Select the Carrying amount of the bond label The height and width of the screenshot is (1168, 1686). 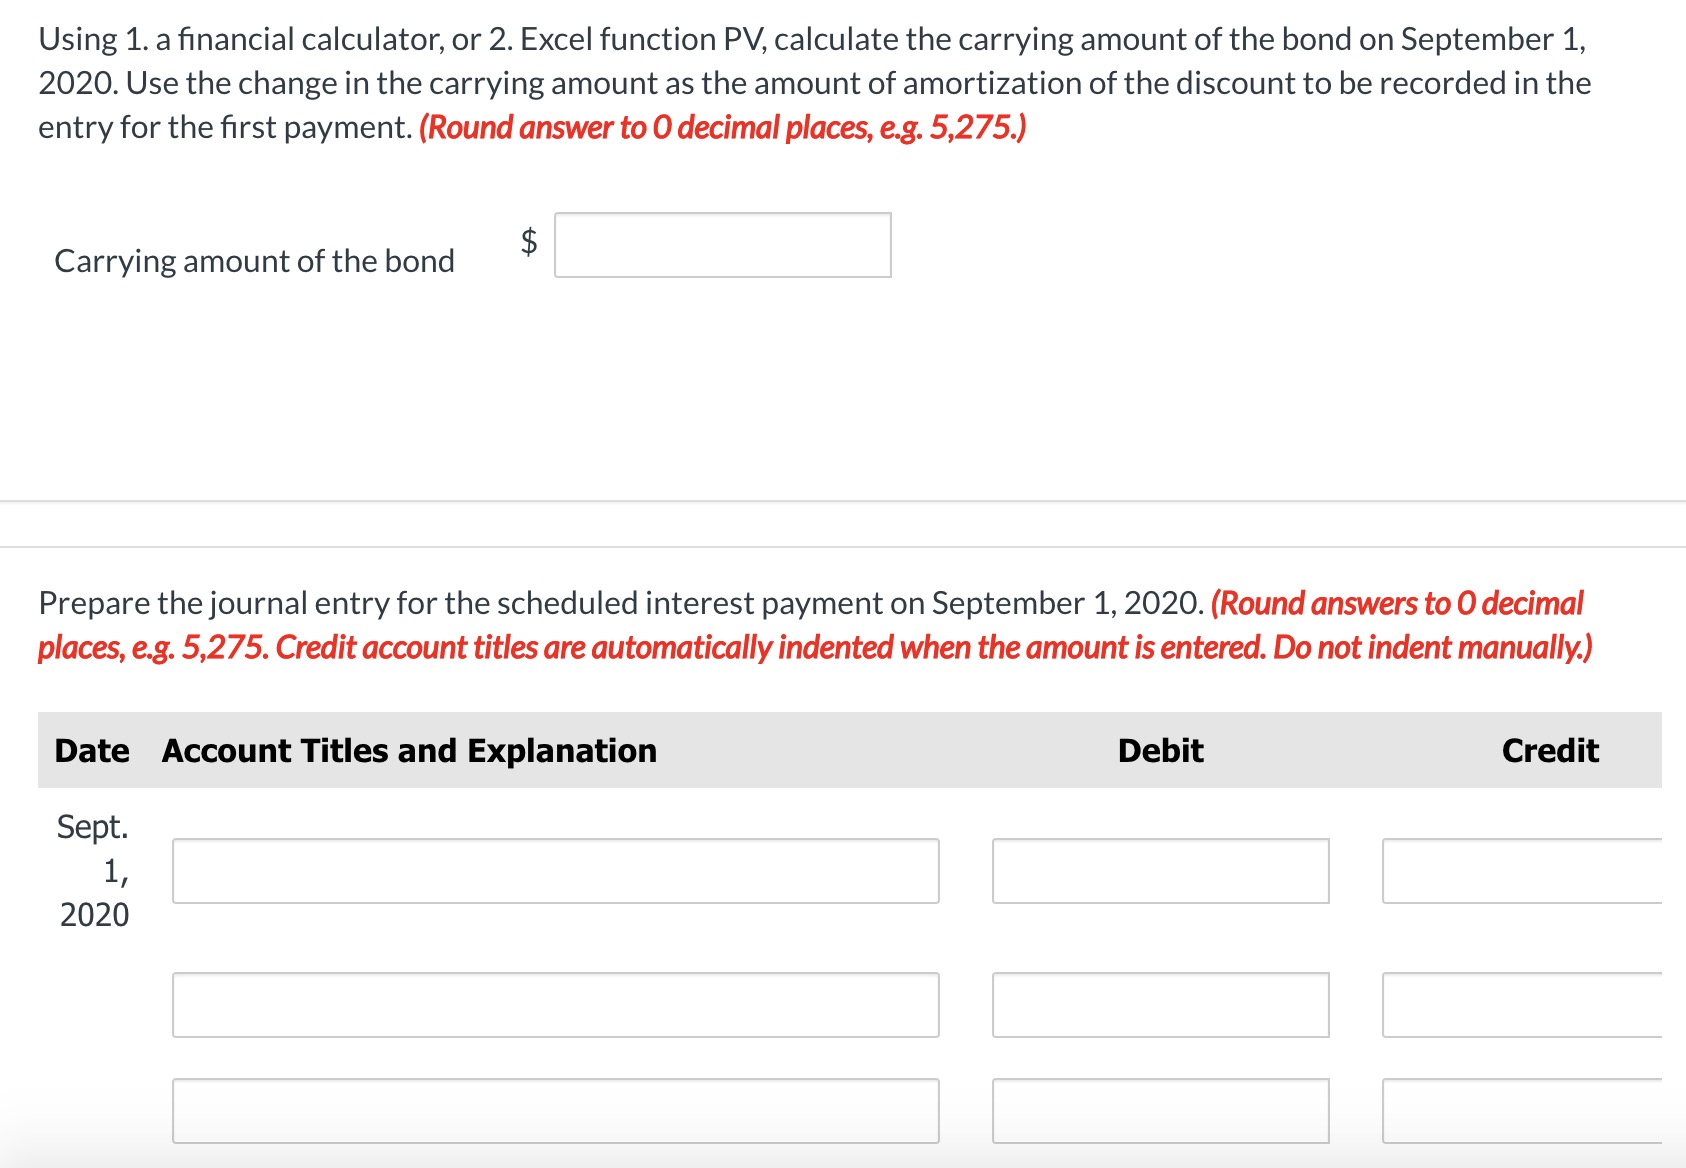254,260
